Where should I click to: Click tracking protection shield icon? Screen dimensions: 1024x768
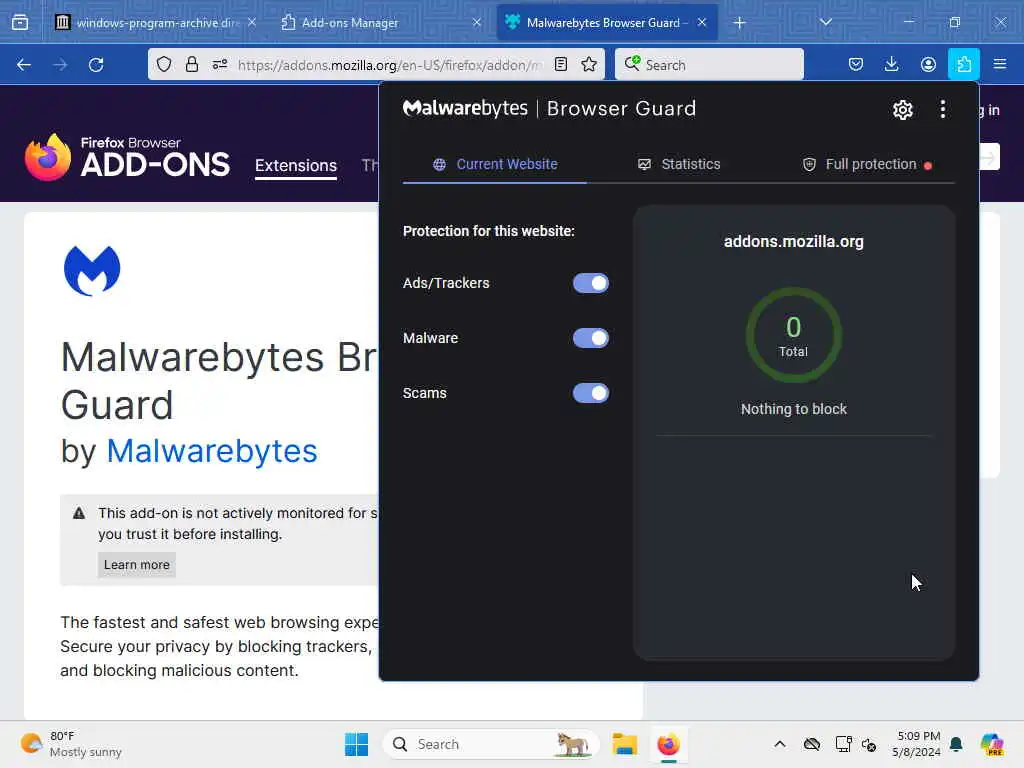[164, 64]
